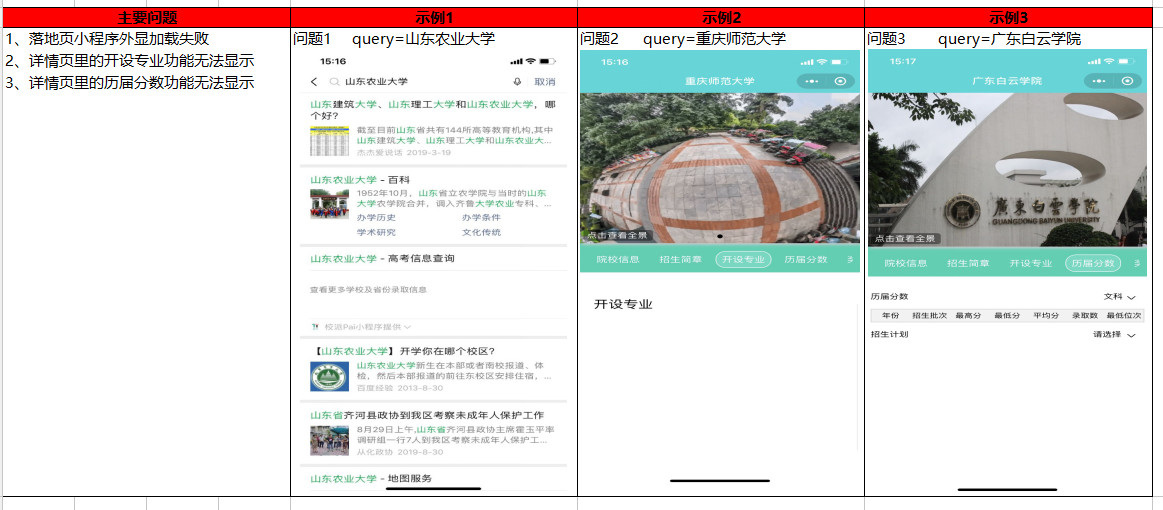1163x510 pixels.
Task: Select 院校信息 tab on 重庆师范大学 page
Action: (x=619, y=259)
